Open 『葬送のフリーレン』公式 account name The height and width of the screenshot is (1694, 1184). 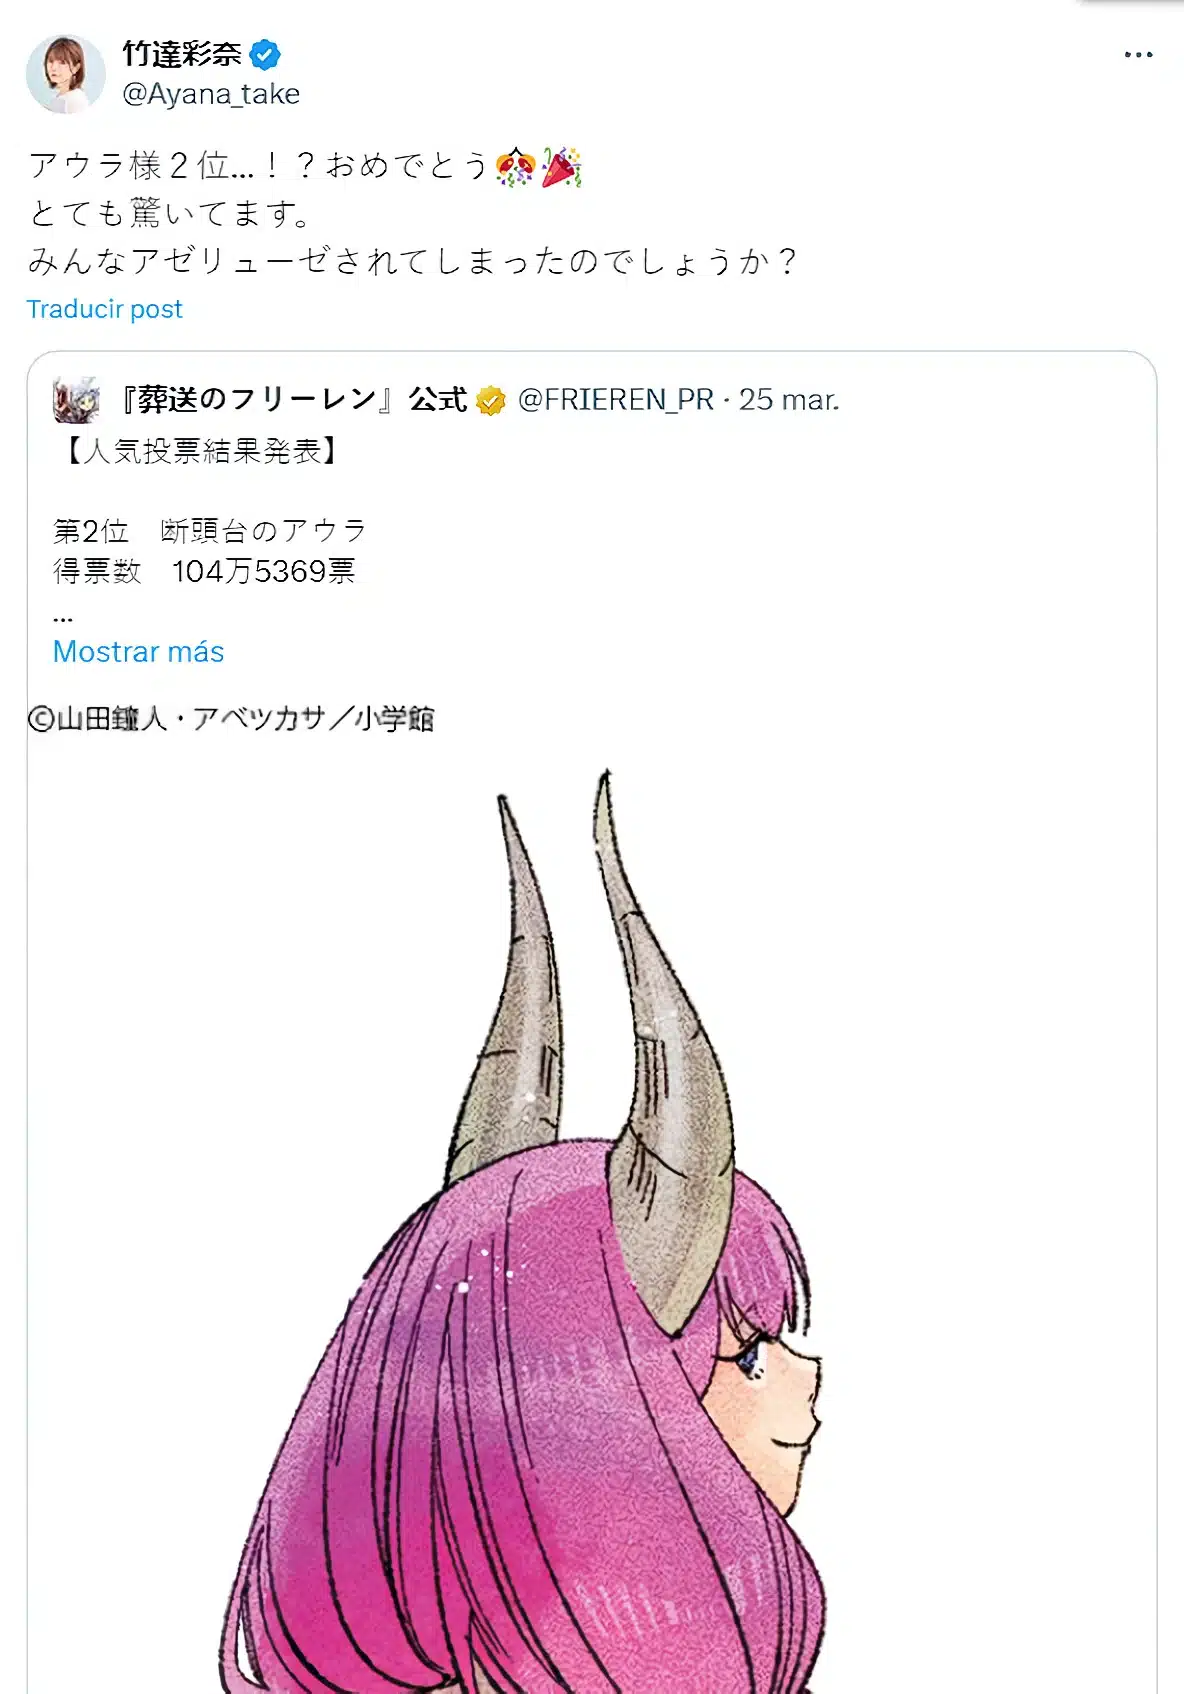click(292, 400)
